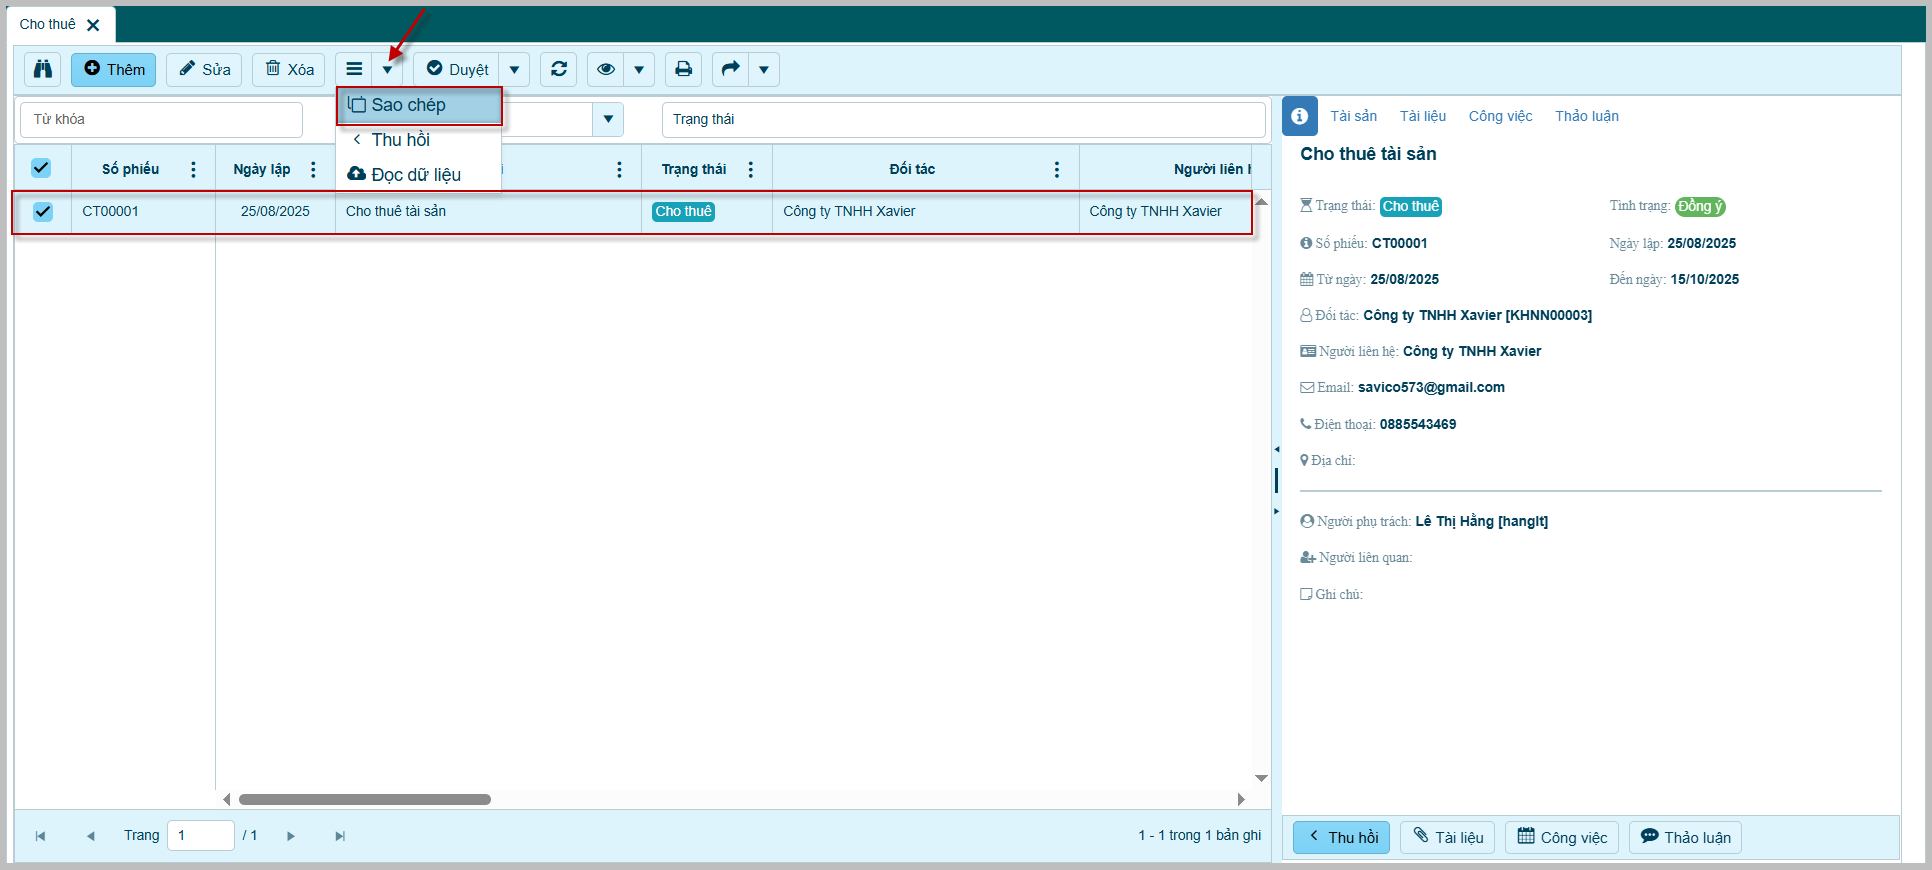Uncheck the CT00001 row checkbox
The height and width of the screenshot is (870, 1932).
43,211
